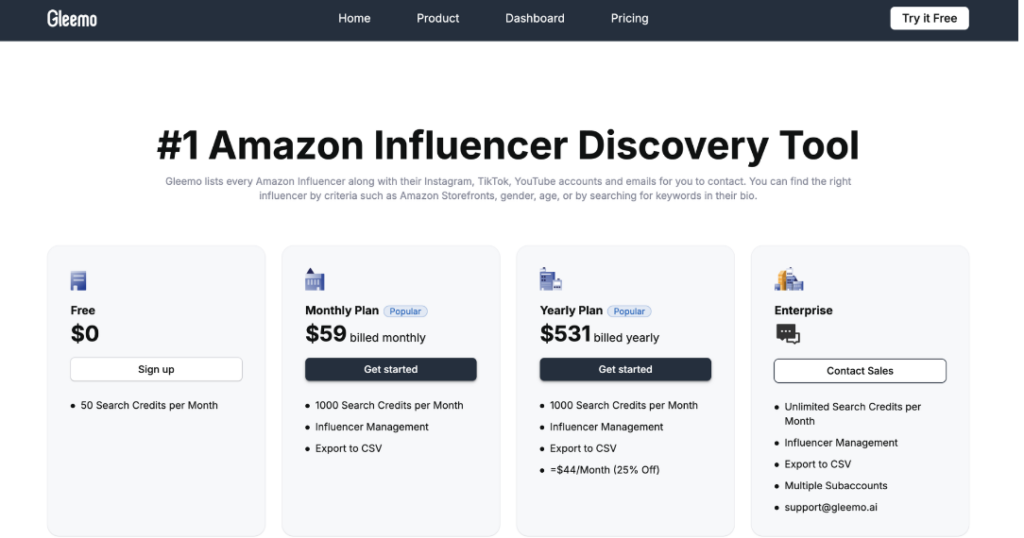The width and height of the screenshot is (1024, 538).
Task: Click the Free plan building icon
Action: coord(78,281)
